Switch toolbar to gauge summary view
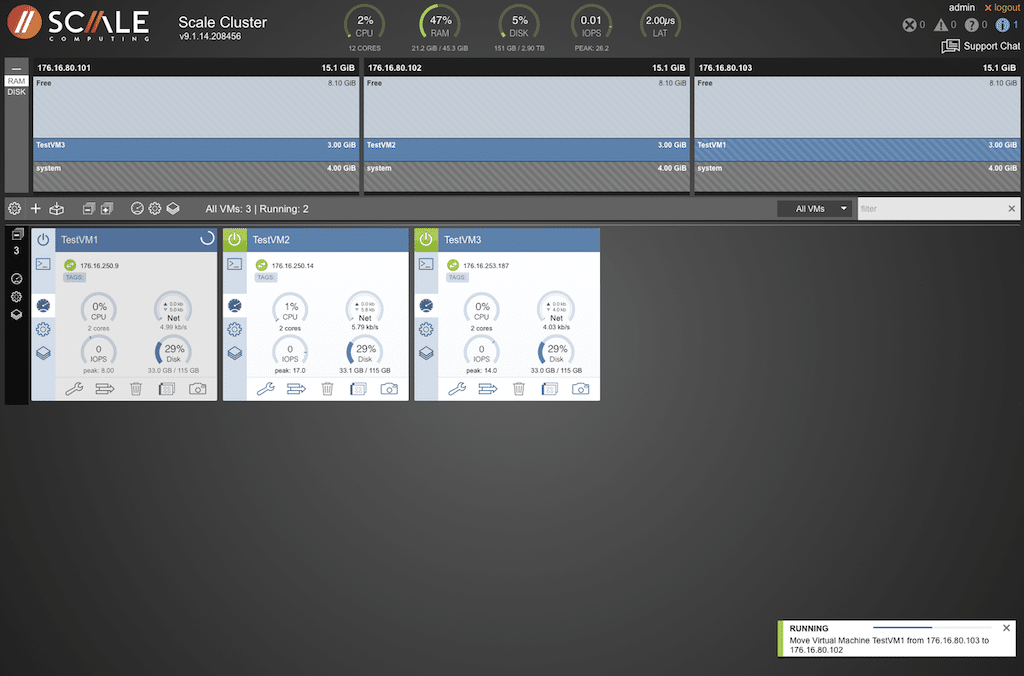This screenshot has height=676, width=1024. (137, 208)
